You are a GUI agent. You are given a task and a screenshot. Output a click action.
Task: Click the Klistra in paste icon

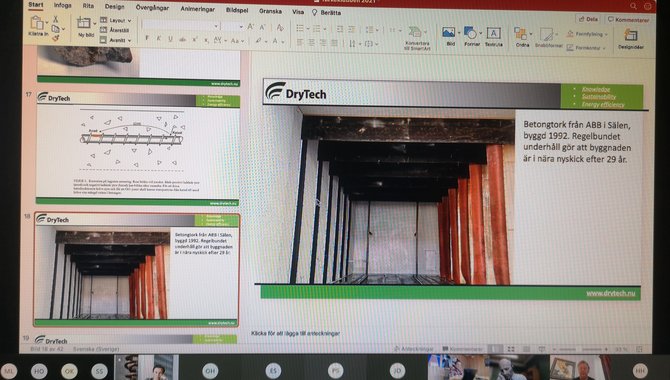click(x=37, y=24)
